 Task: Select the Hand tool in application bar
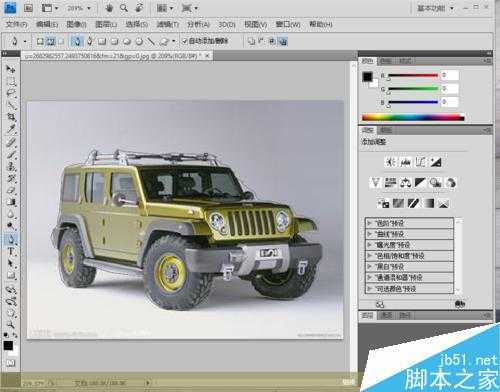[109, 8]
